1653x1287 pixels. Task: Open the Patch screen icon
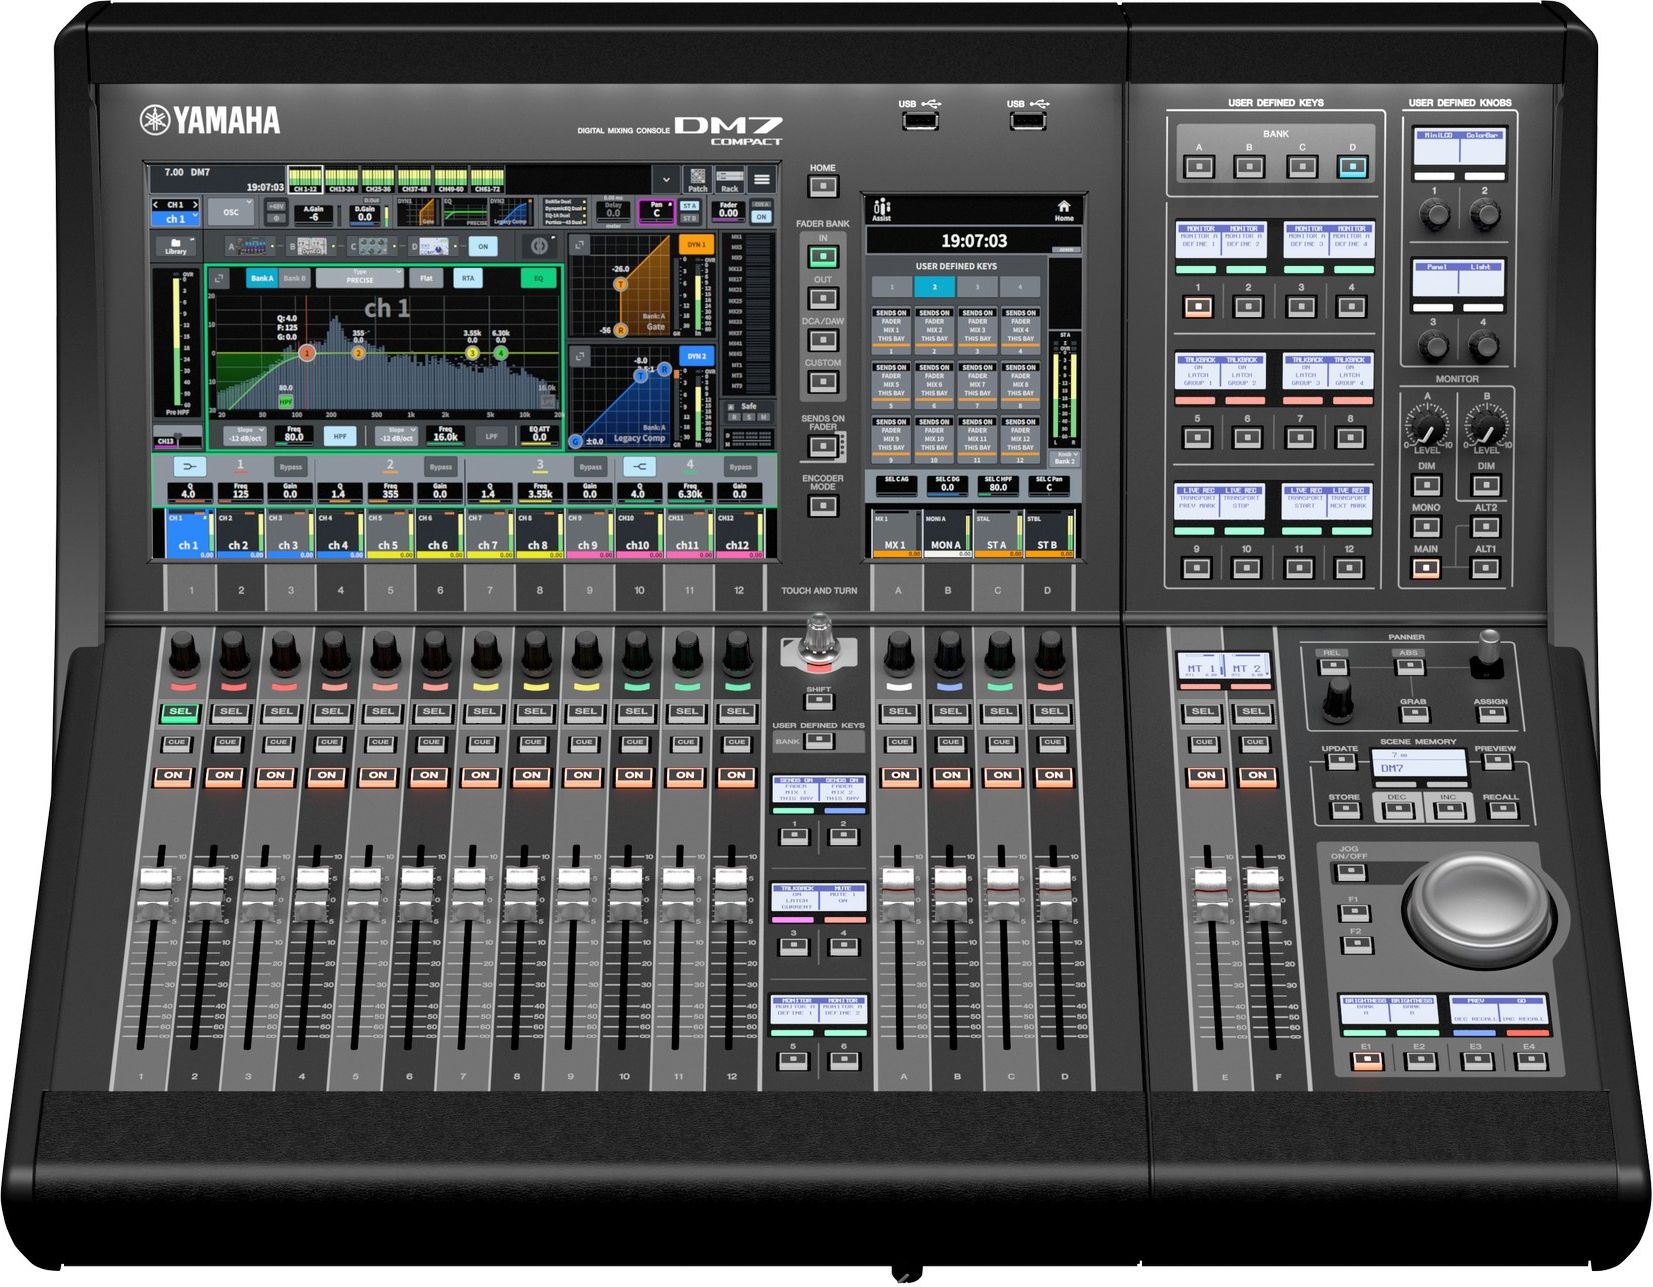pyautogui.click(x=697, y=180)
